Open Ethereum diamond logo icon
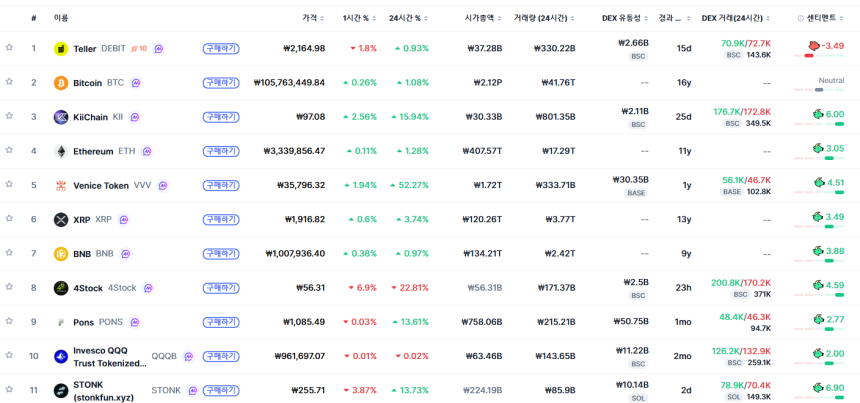The height and width of the screenshot is (403, 860). click(61, 151)
